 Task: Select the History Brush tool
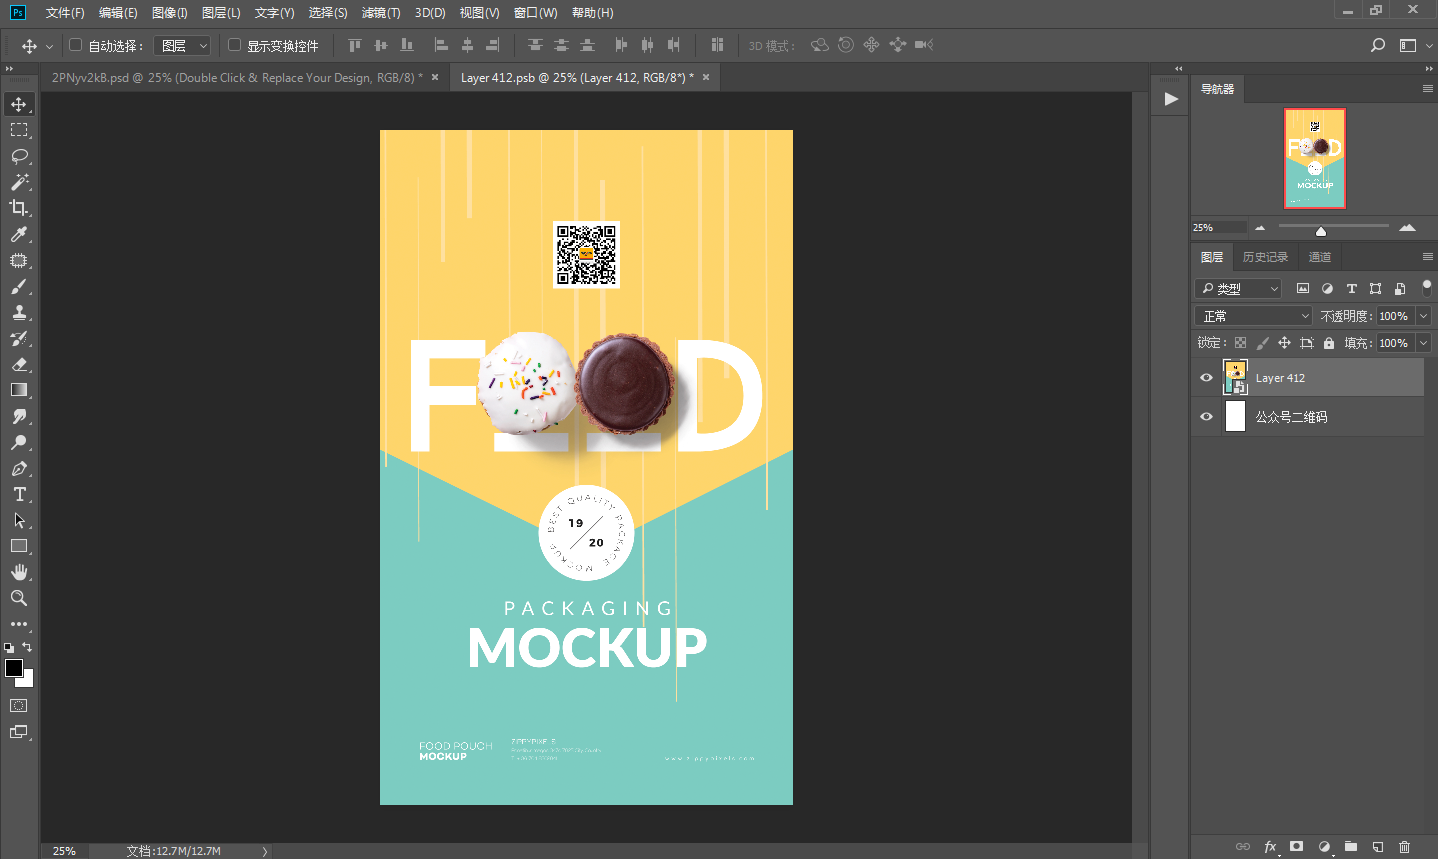[x=19, y=338]
